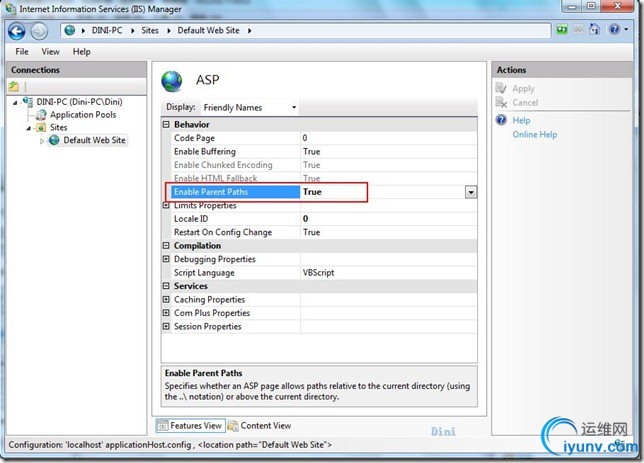Open Help in the Actions pane

[521, 120]
